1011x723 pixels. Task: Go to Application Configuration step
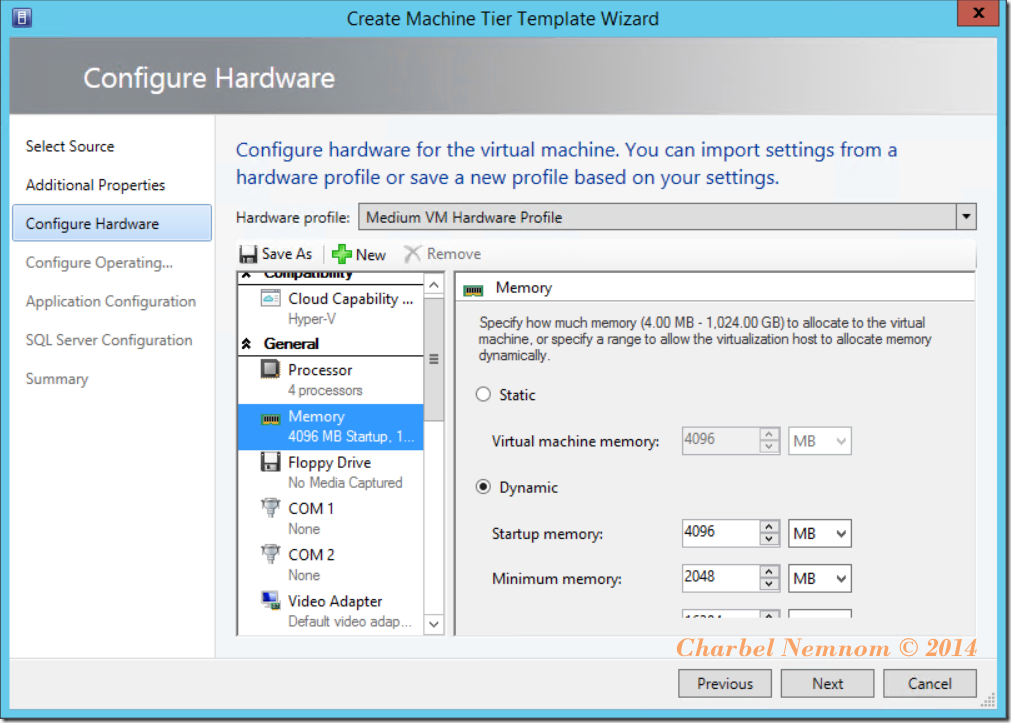(x=111, y=301)
